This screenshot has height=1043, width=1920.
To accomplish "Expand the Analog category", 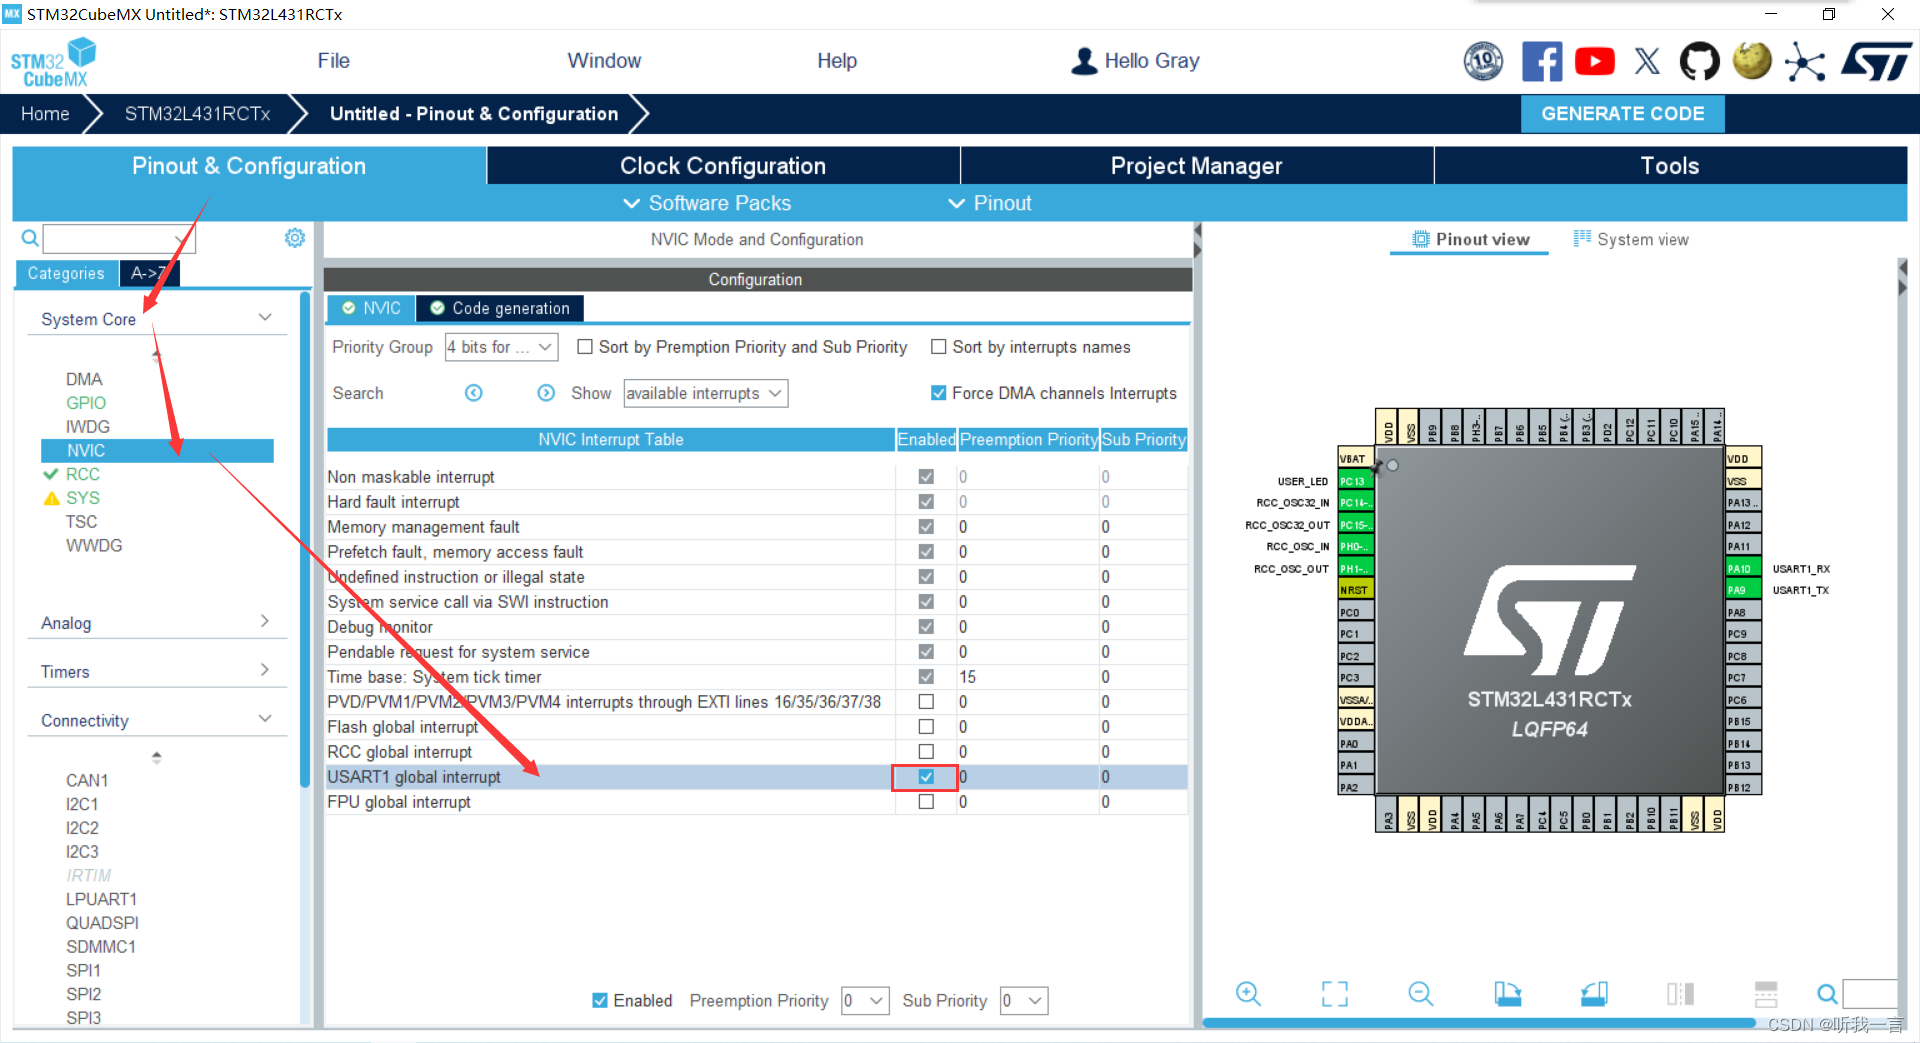I will point(265,621).
